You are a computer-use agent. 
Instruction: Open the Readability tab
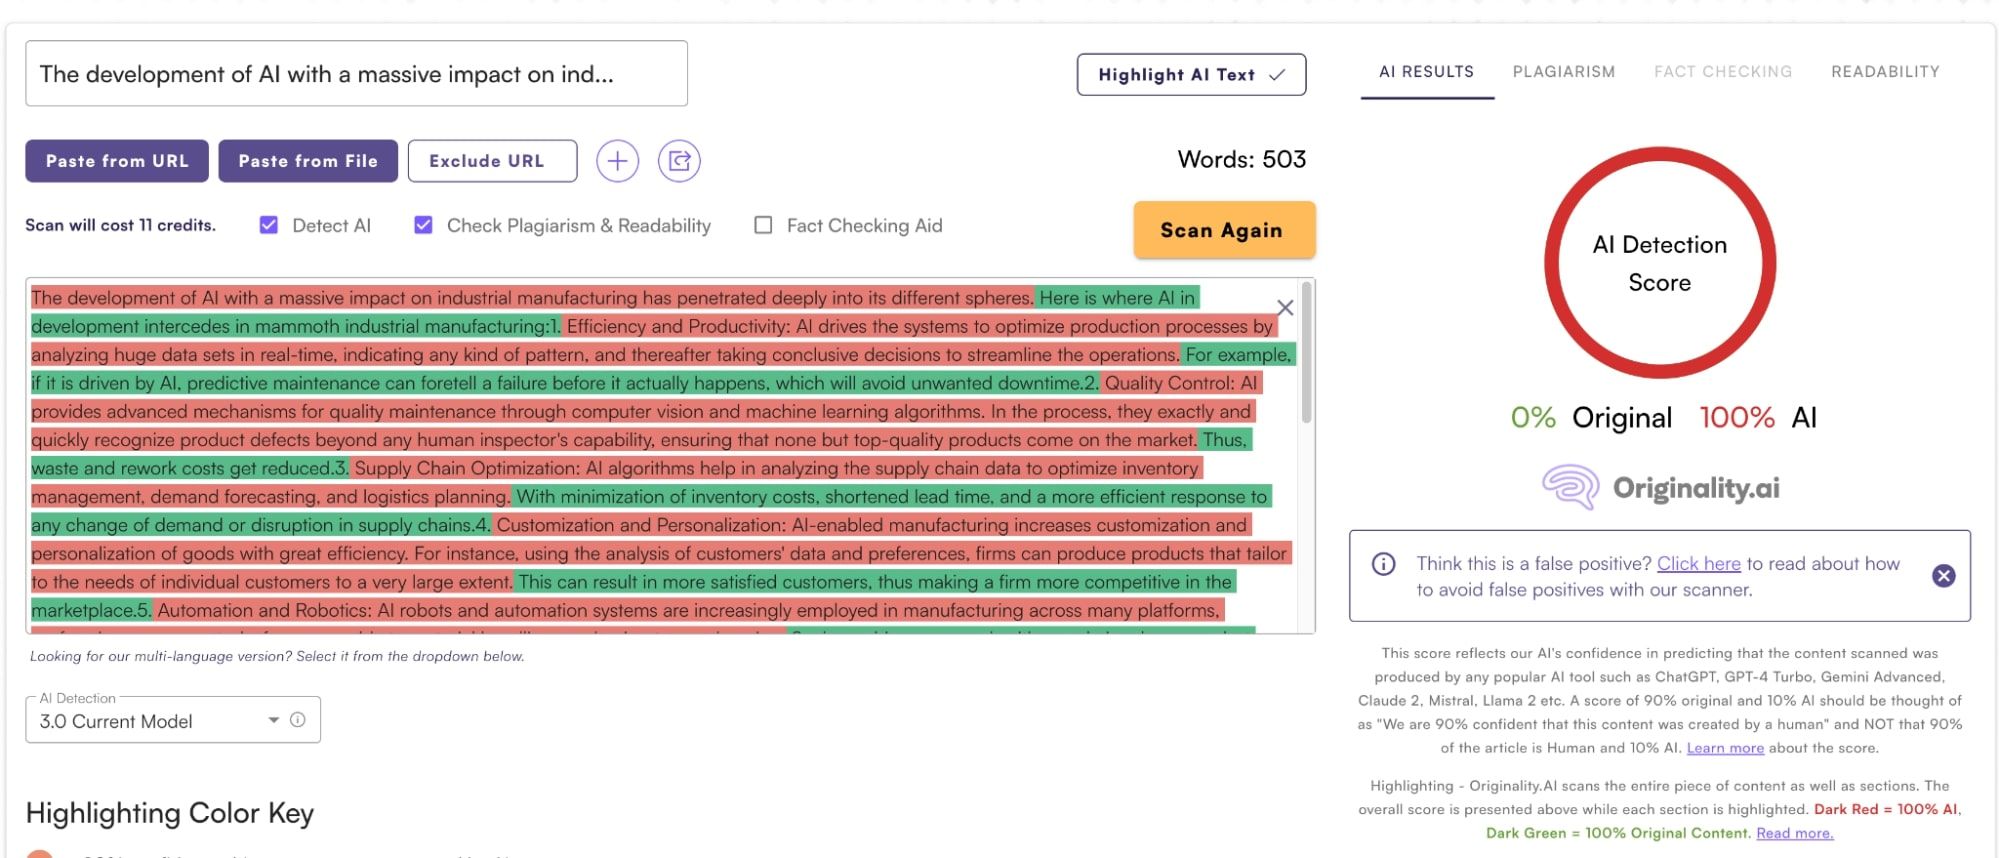[1884, 72]
